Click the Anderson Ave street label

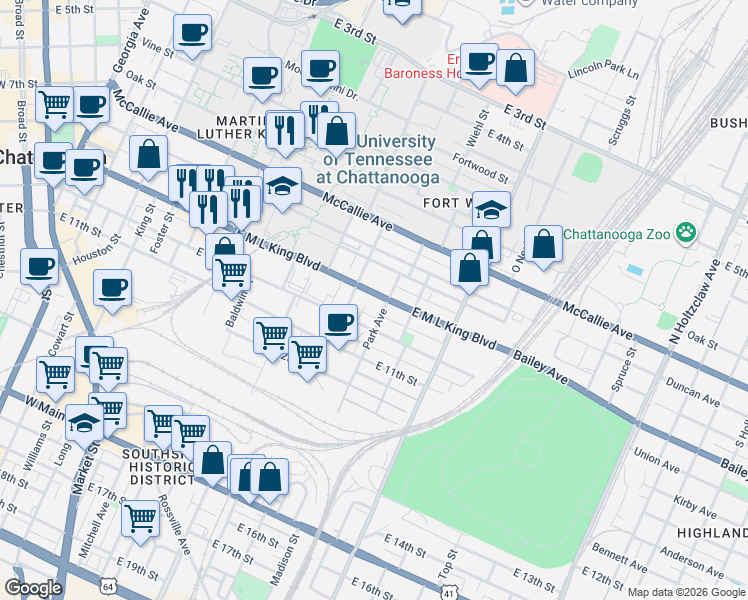tap(692, 562)
